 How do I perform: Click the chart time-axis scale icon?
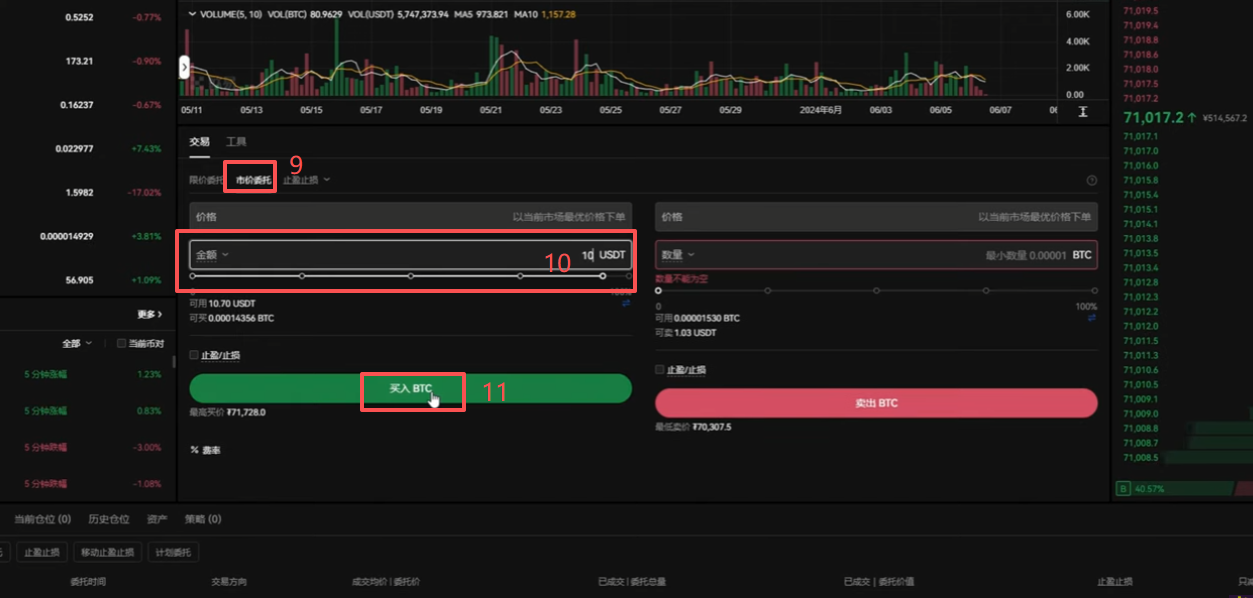(x=1082, y=111)
